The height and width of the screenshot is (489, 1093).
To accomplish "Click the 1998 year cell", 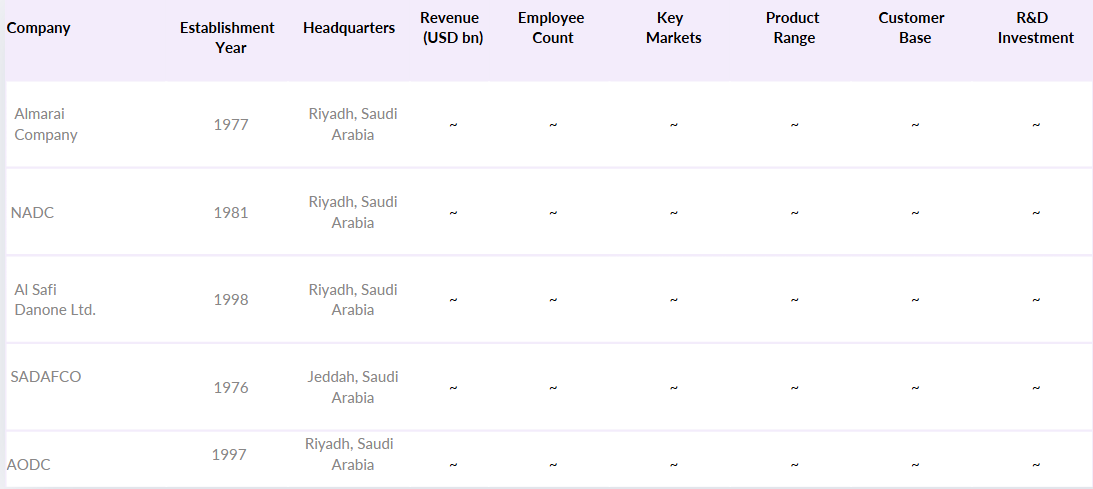I will [x=231, y=300].
